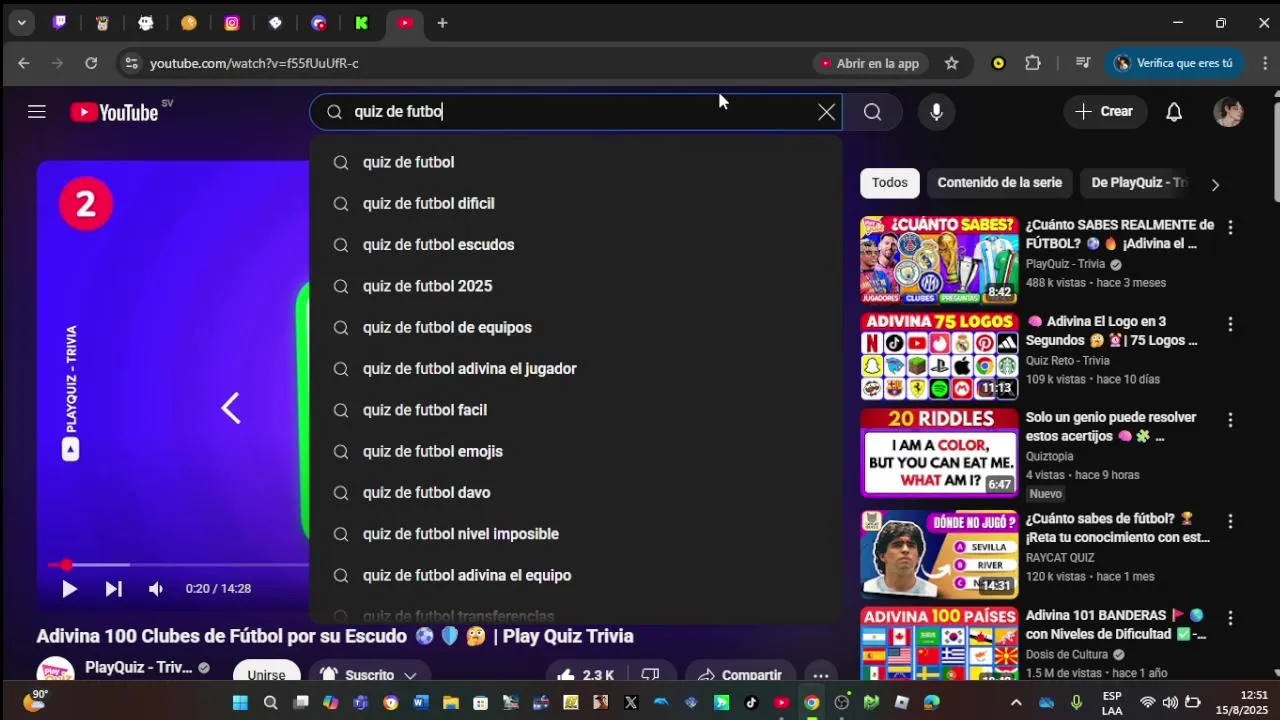The image size is (1280, 720).
Task: Open '¿Cuánto SABES REALMENTE de FÚTBOL?' thumbnail
Action: (939, 259)
